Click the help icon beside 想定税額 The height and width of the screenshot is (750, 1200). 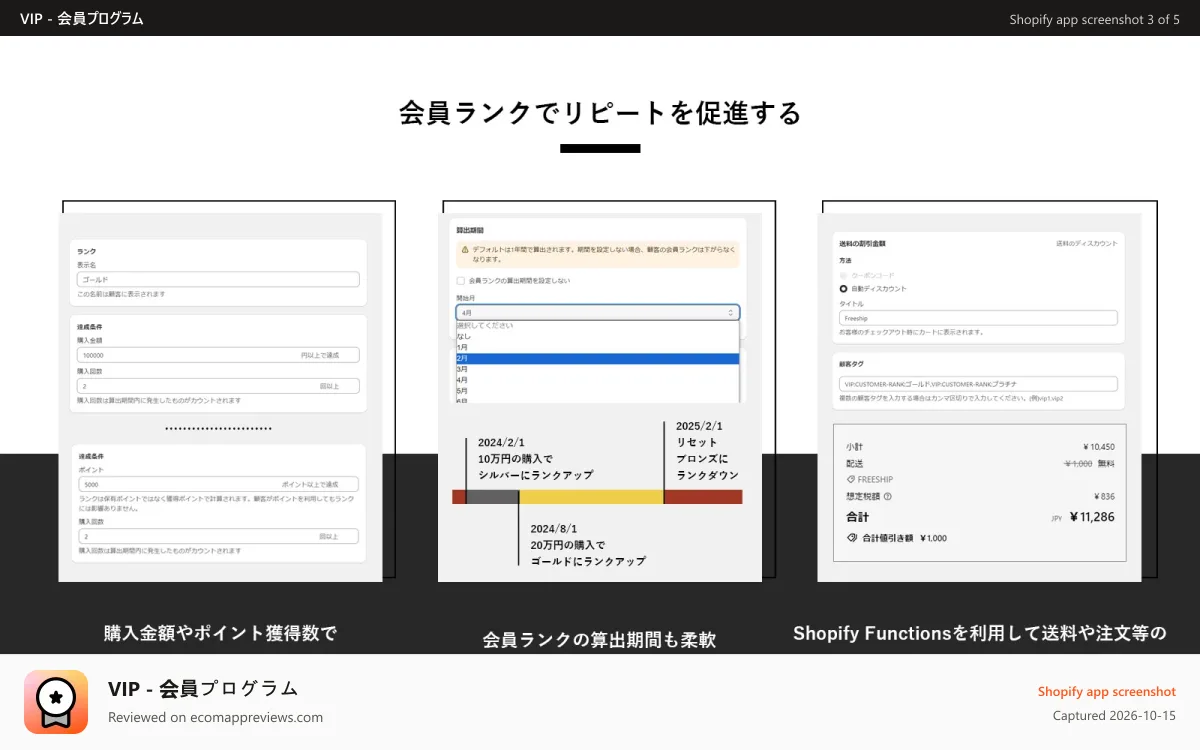tap(887, 496)
